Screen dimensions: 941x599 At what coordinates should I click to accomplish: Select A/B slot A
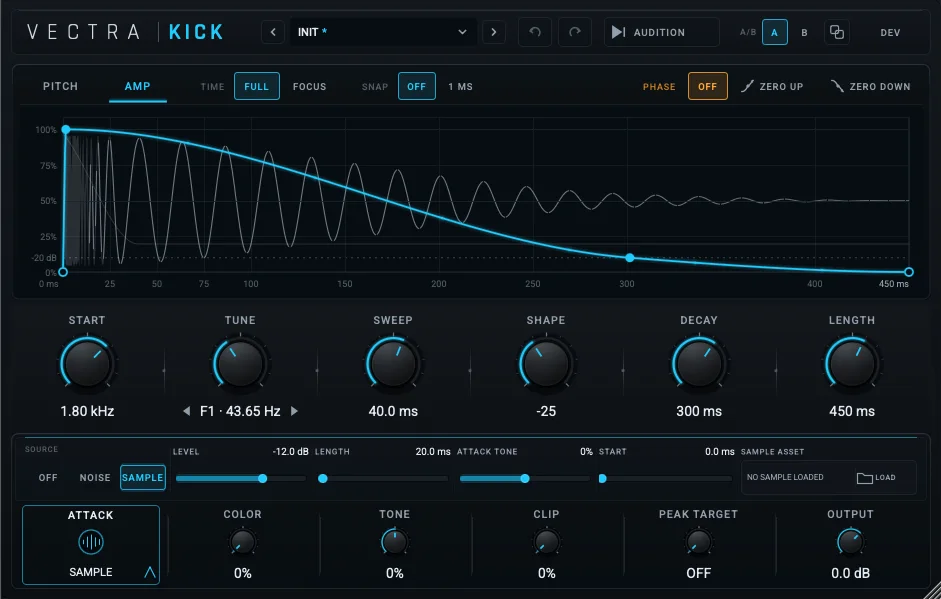coord(775,32)
